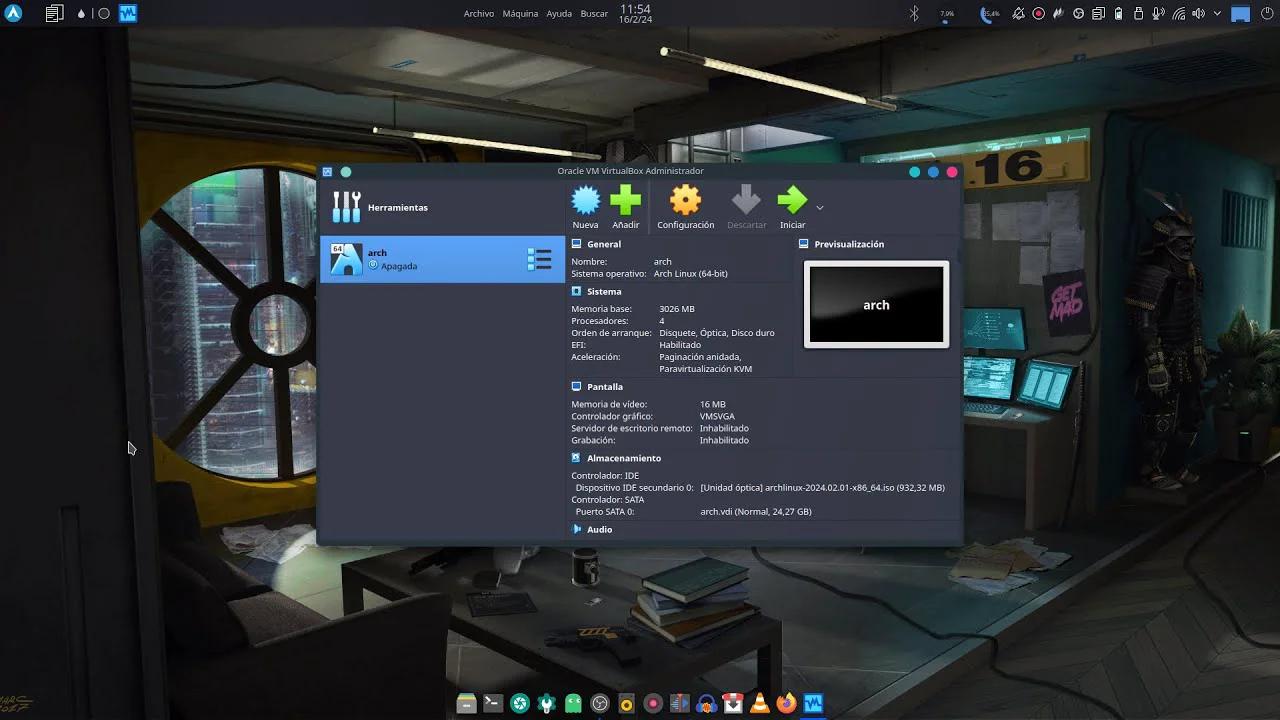
Task: Expand hidden tray icons with the chevron
Action: pos(1216,13)
